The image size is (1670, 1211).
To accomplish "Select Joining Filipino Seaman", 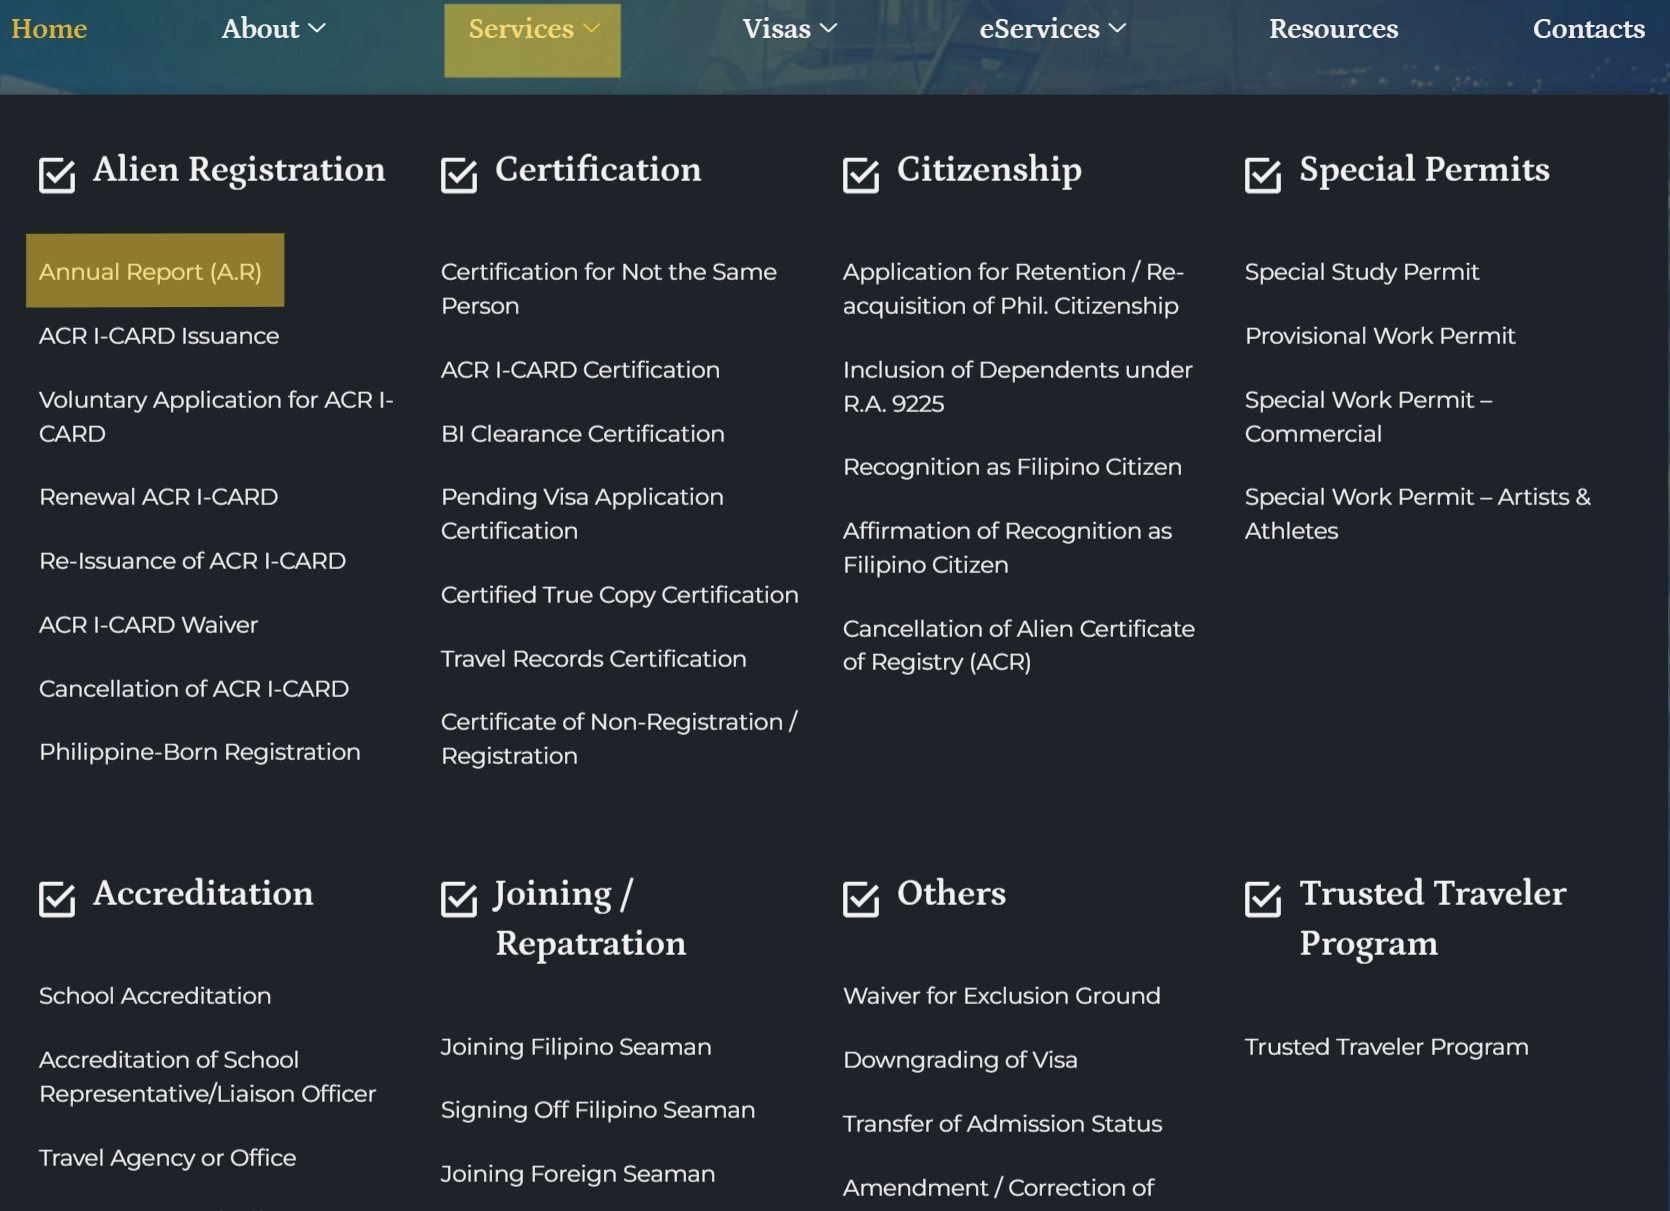I will tap(576, 1047).
